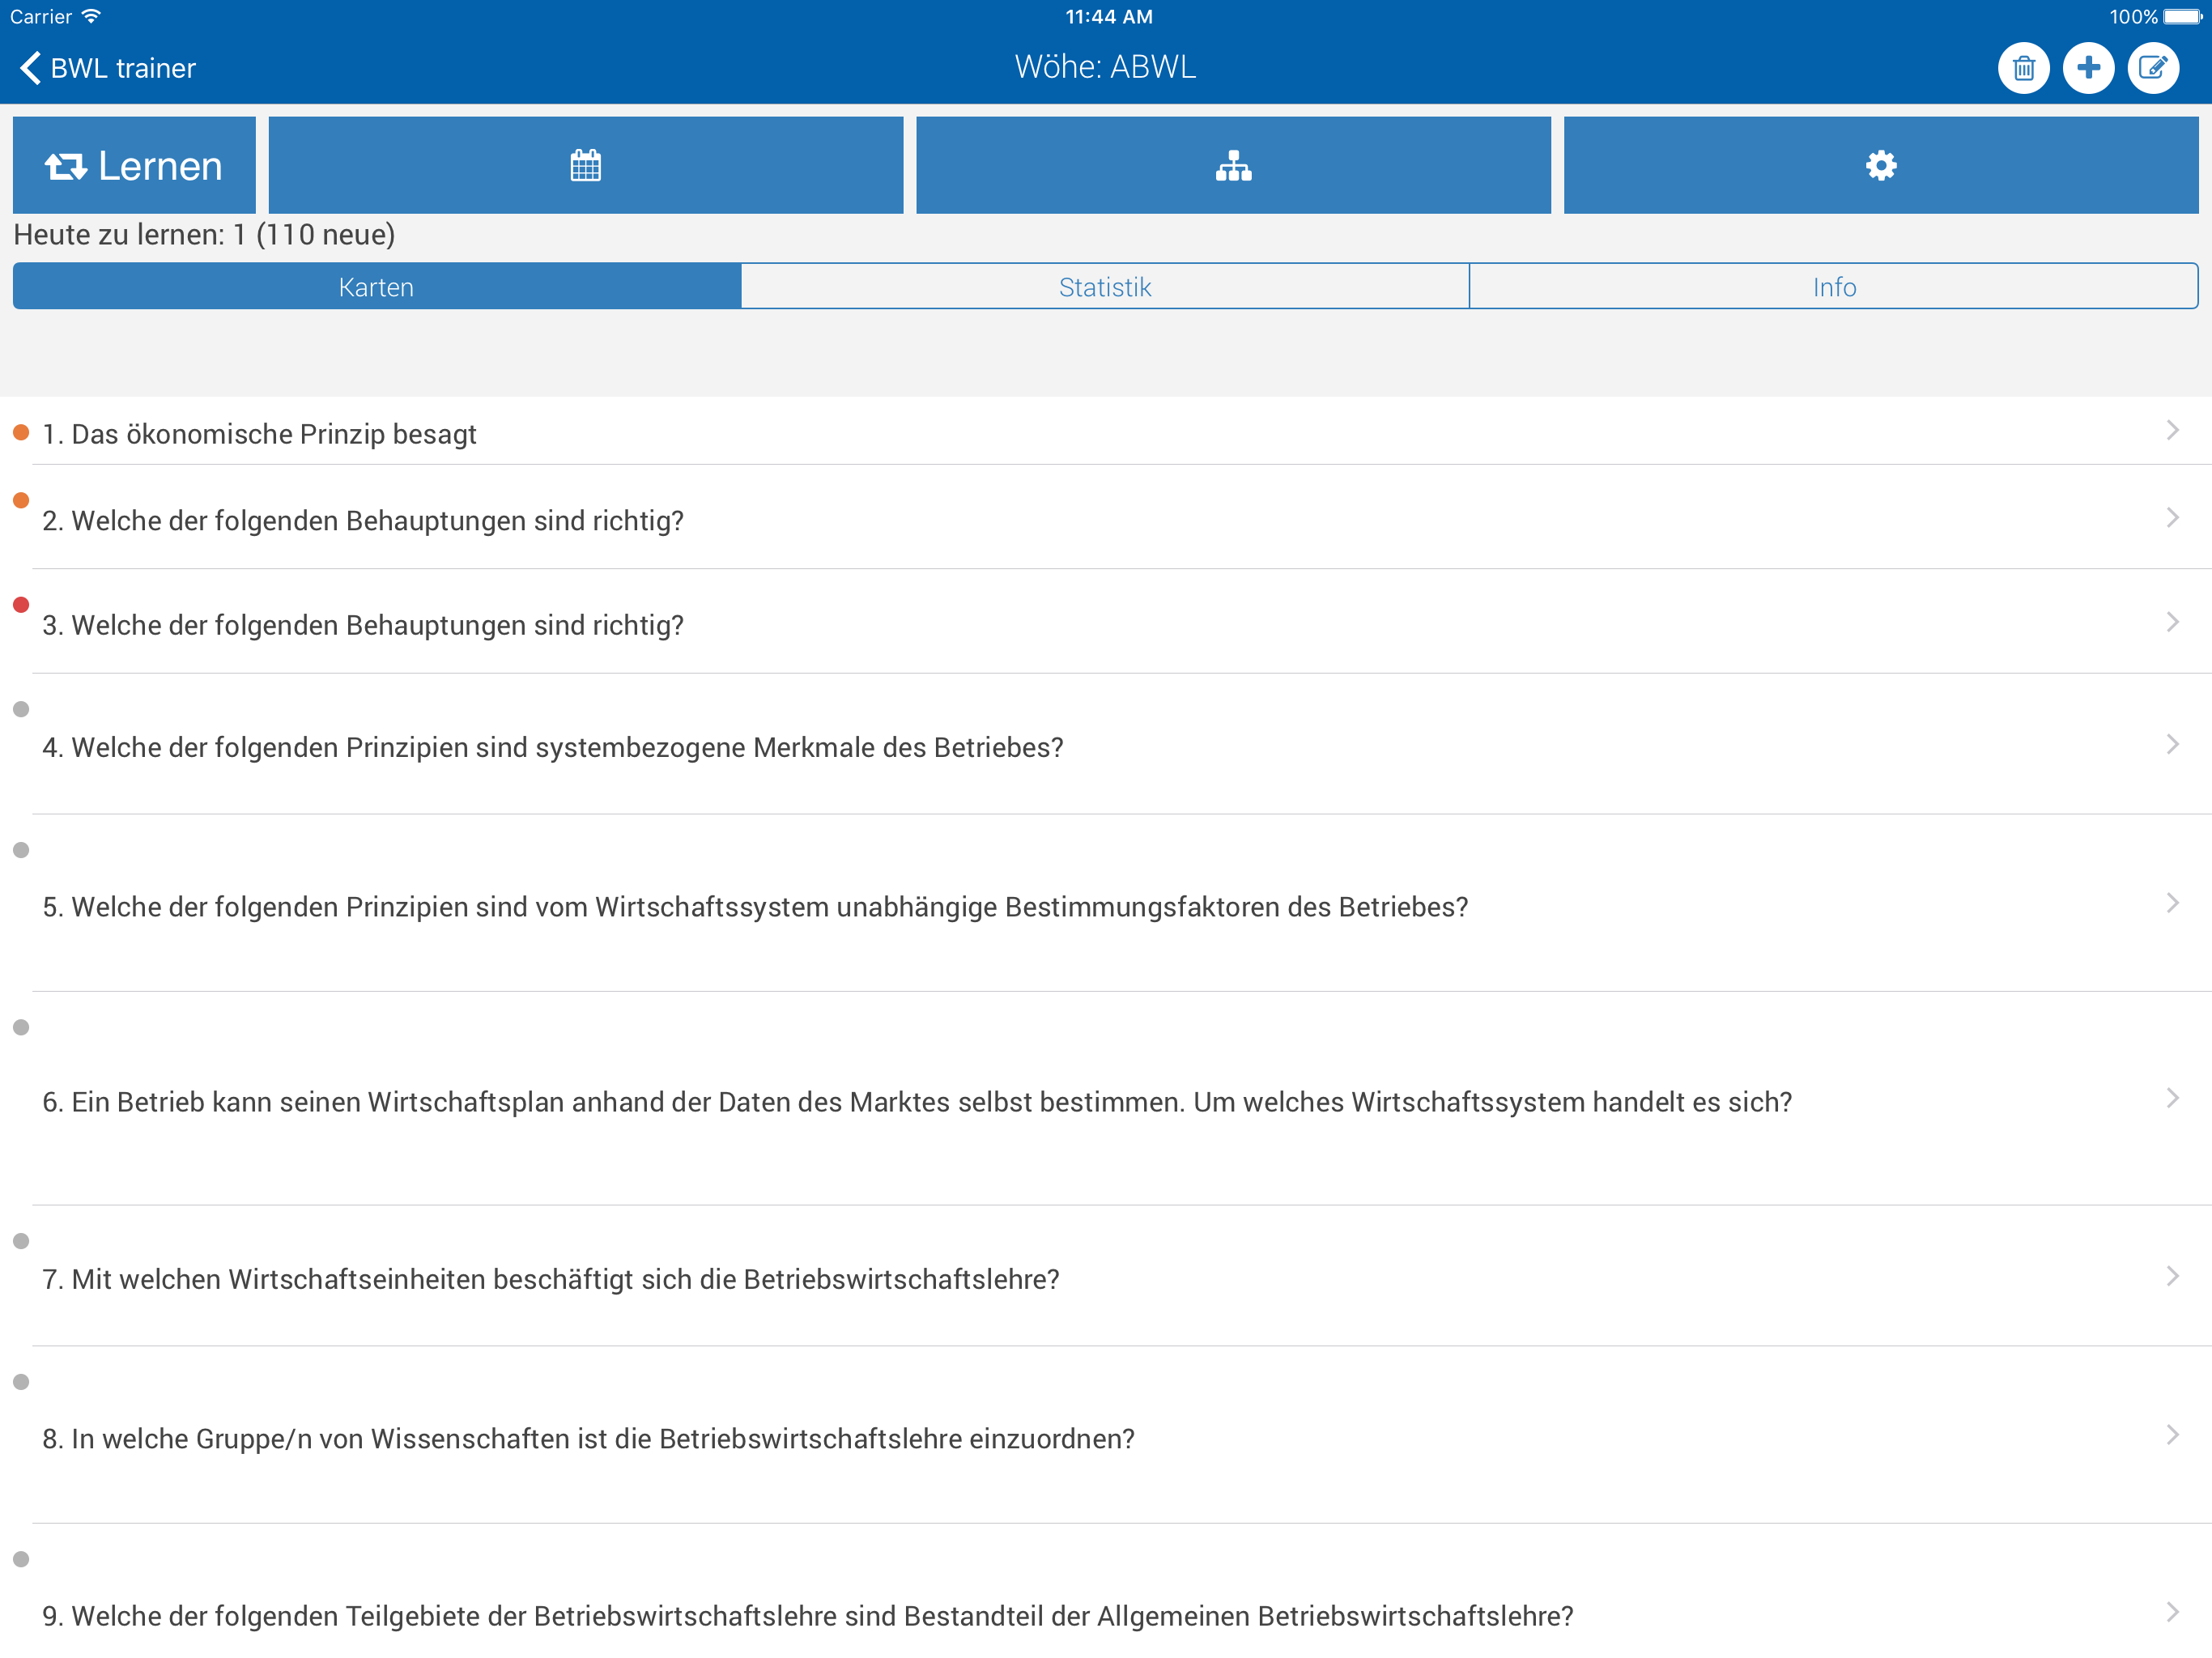Open card 3 Welche der folgenden Behauptungen

(x=1106, y=622)
